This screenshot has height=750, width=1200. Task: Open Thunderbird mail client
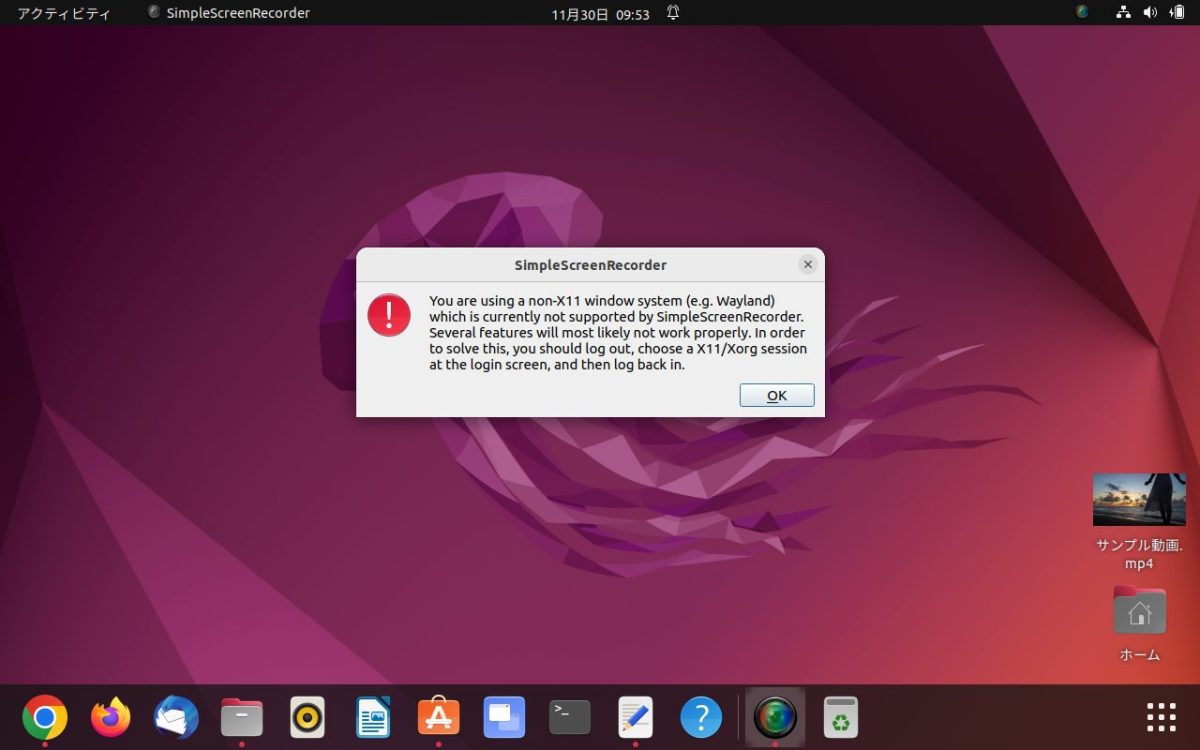(x=176, y=716)
